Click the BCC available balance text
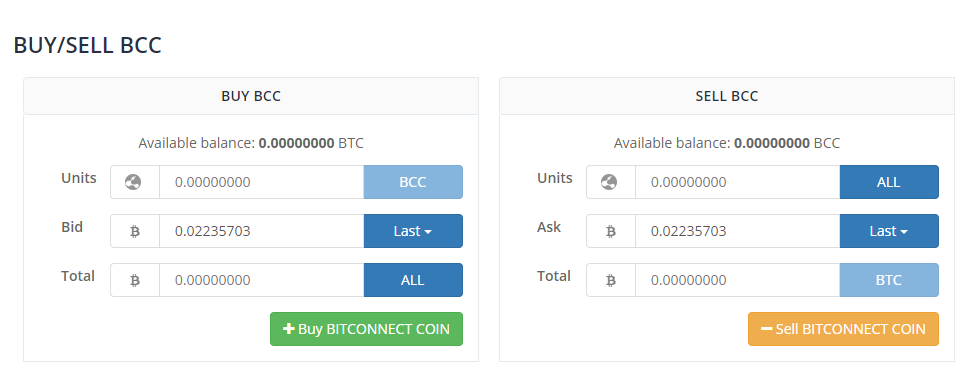This screenshot has width=974, height=384. click(727, 144)
